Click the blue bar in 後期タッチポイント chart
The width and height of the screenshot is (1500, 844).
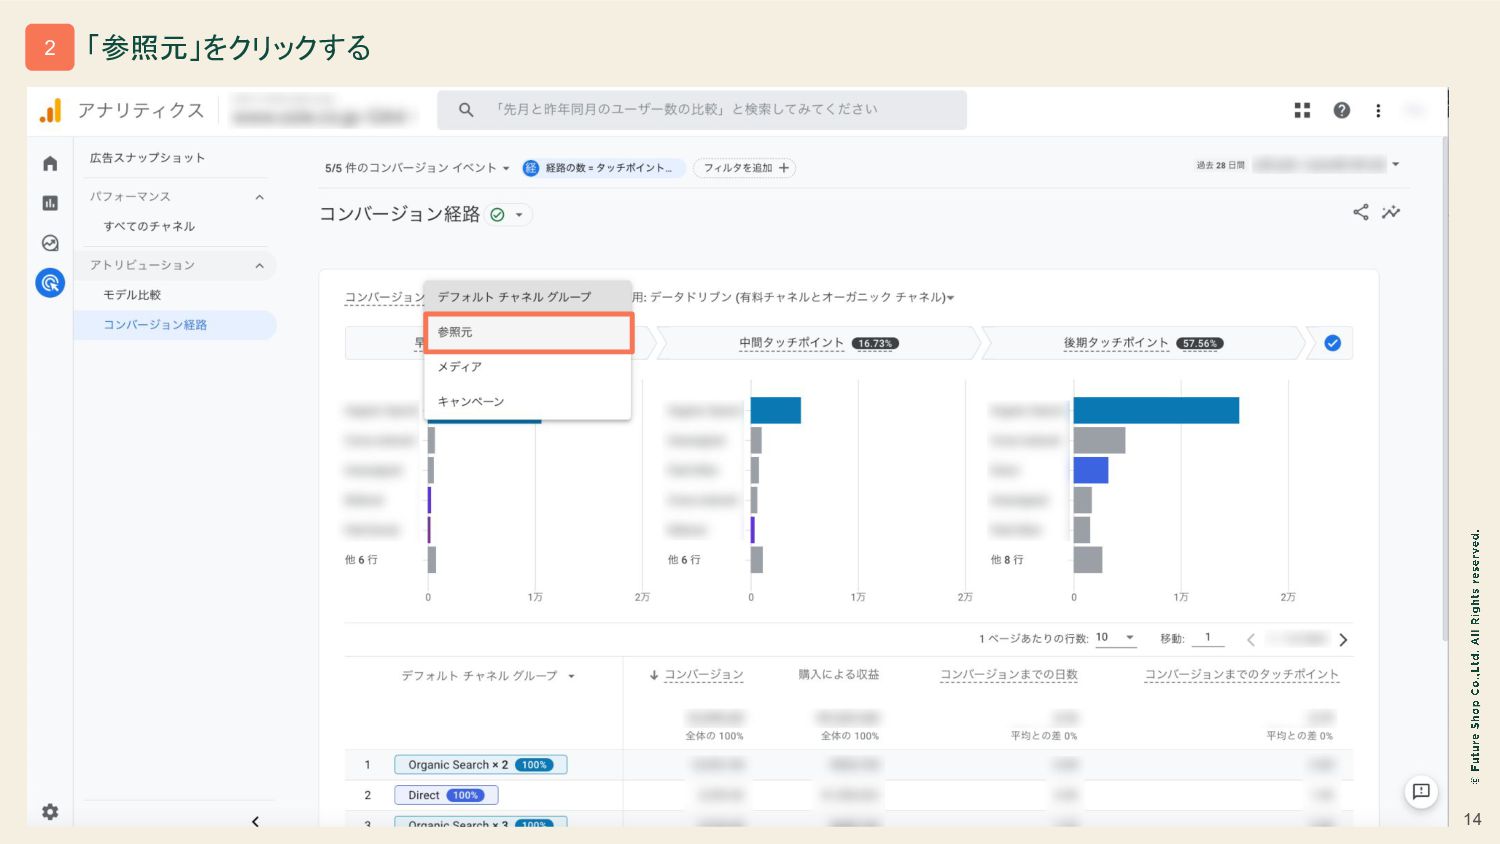pos(1155,410)
